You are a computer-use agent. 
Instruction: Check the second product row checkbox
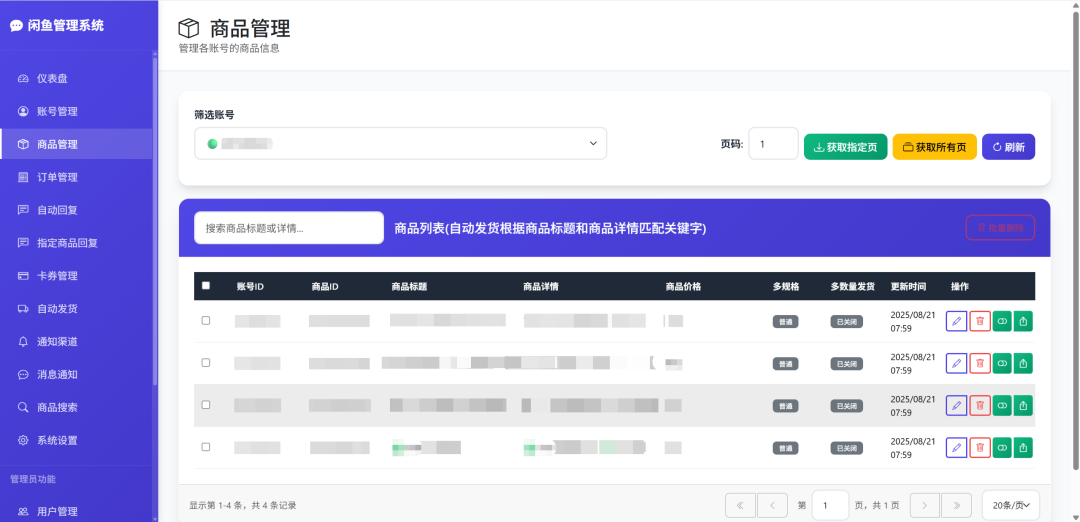(x=205, y=362)
